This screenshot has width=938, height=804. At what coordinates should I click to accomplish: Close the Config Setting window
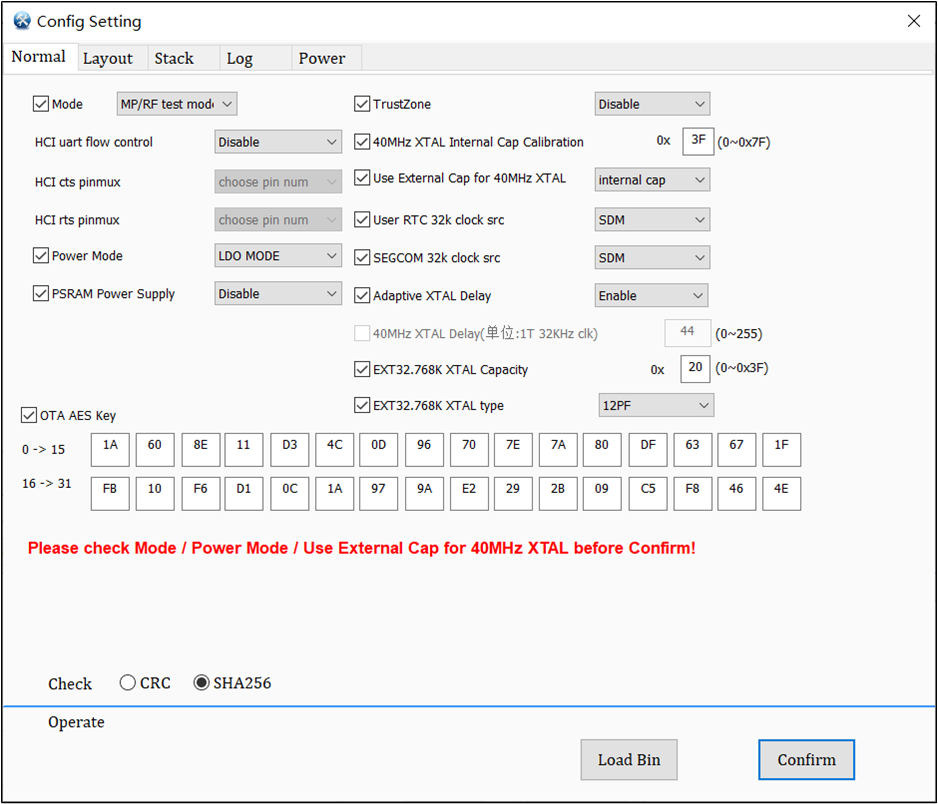pyautogui.click(x=913, y=21)
